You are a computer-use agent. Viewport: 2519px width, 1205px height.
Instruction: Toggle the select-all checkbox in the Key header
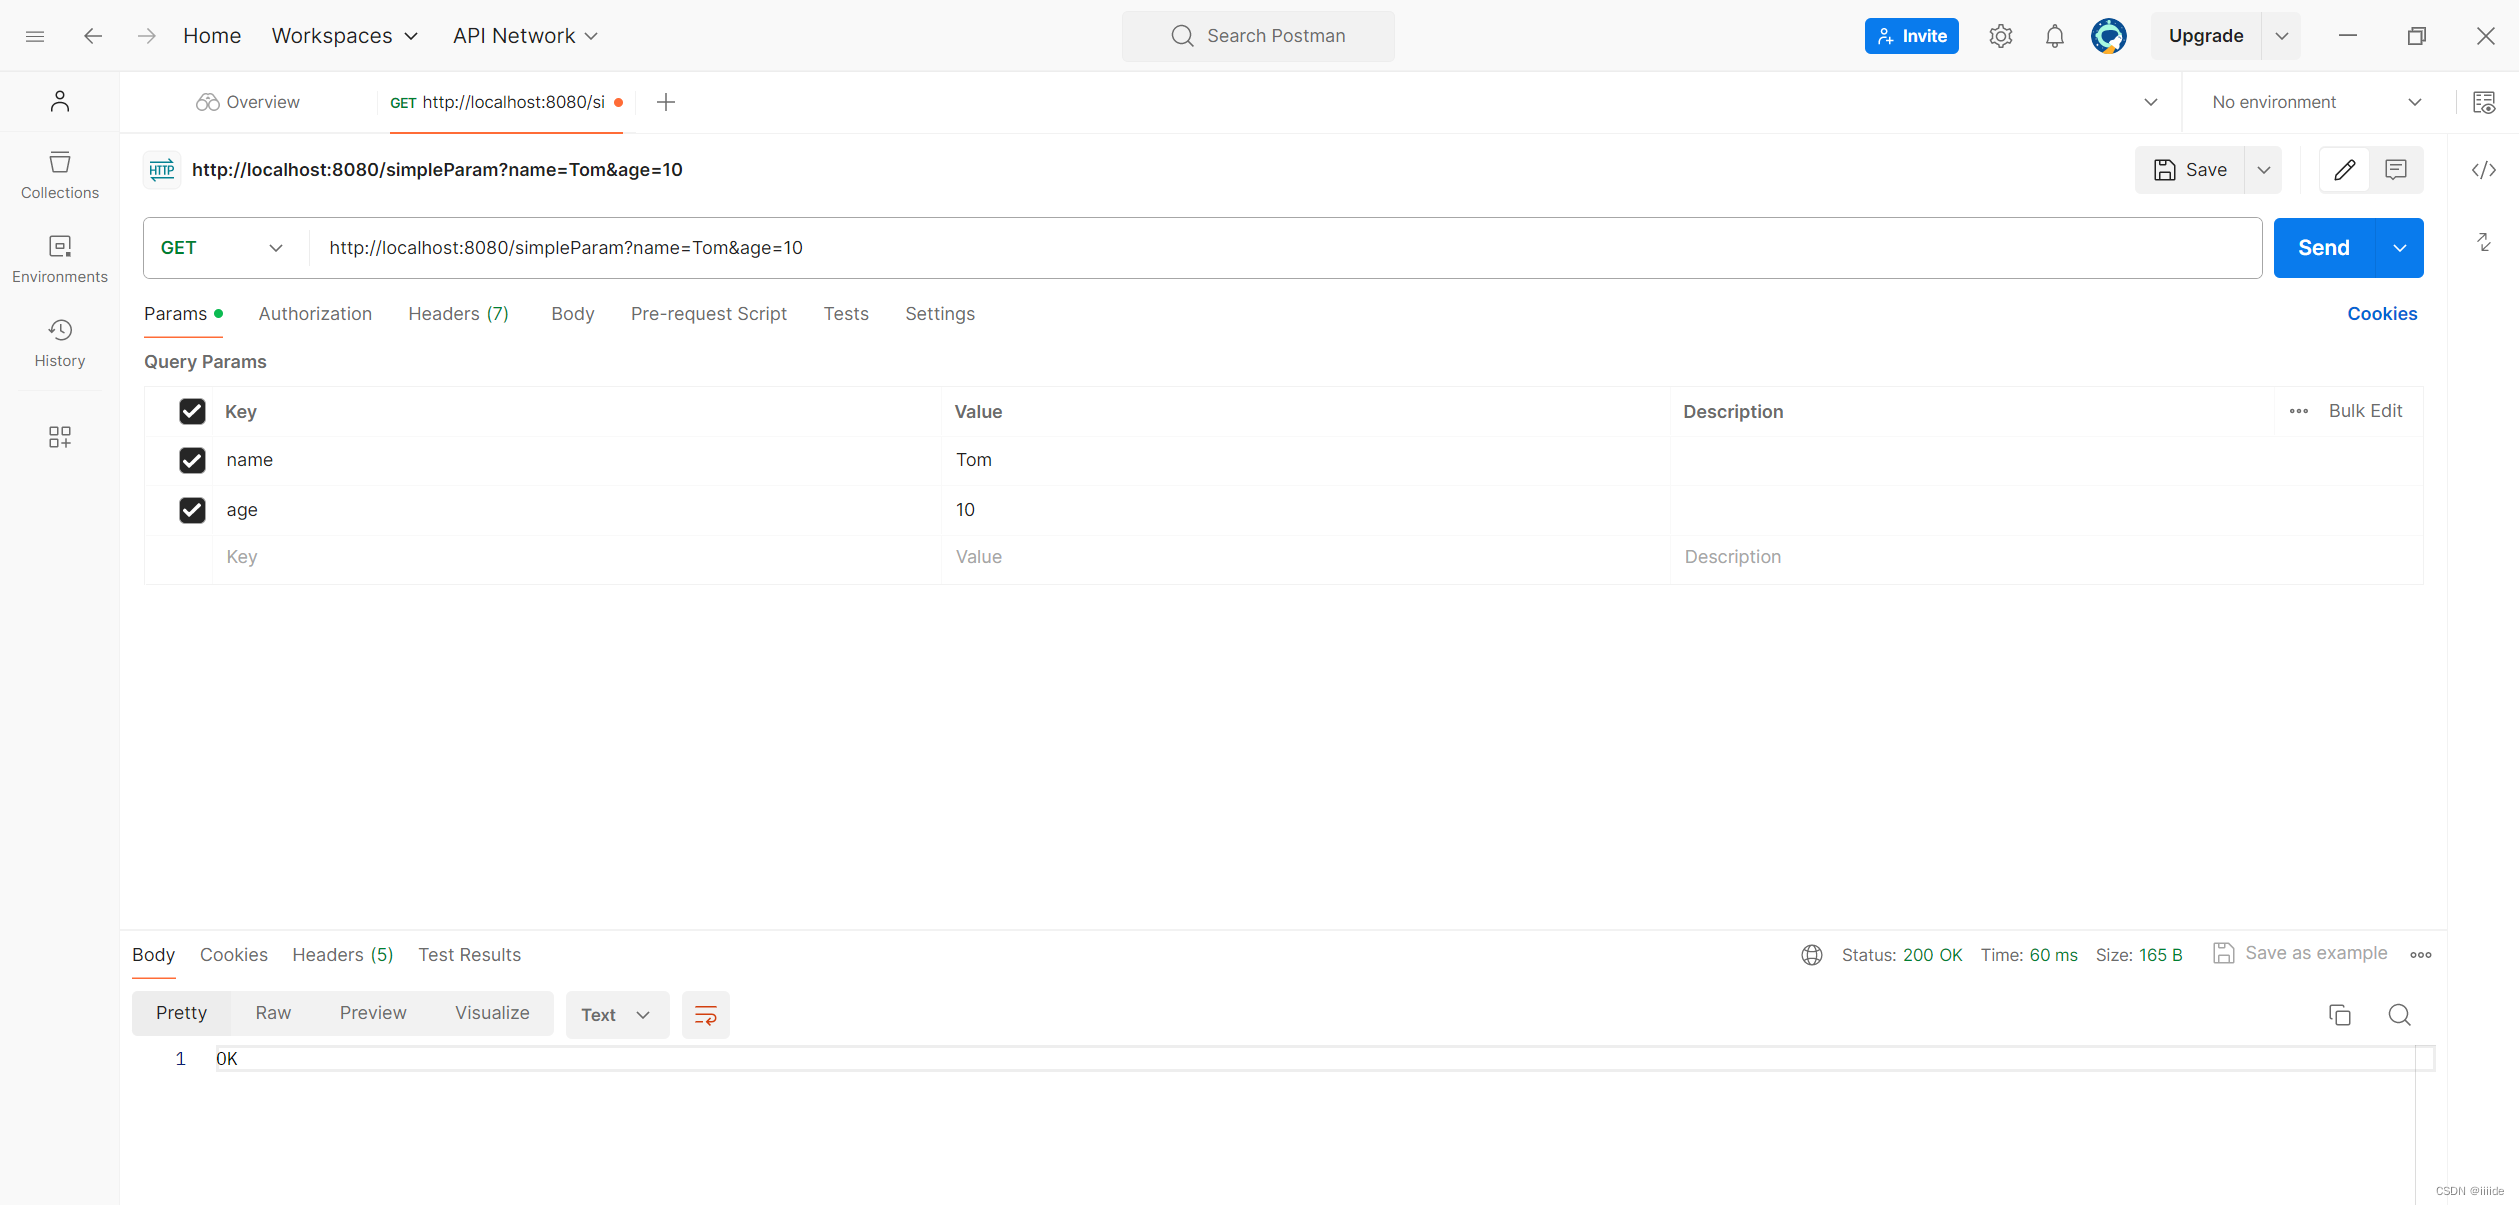point(192,411)
